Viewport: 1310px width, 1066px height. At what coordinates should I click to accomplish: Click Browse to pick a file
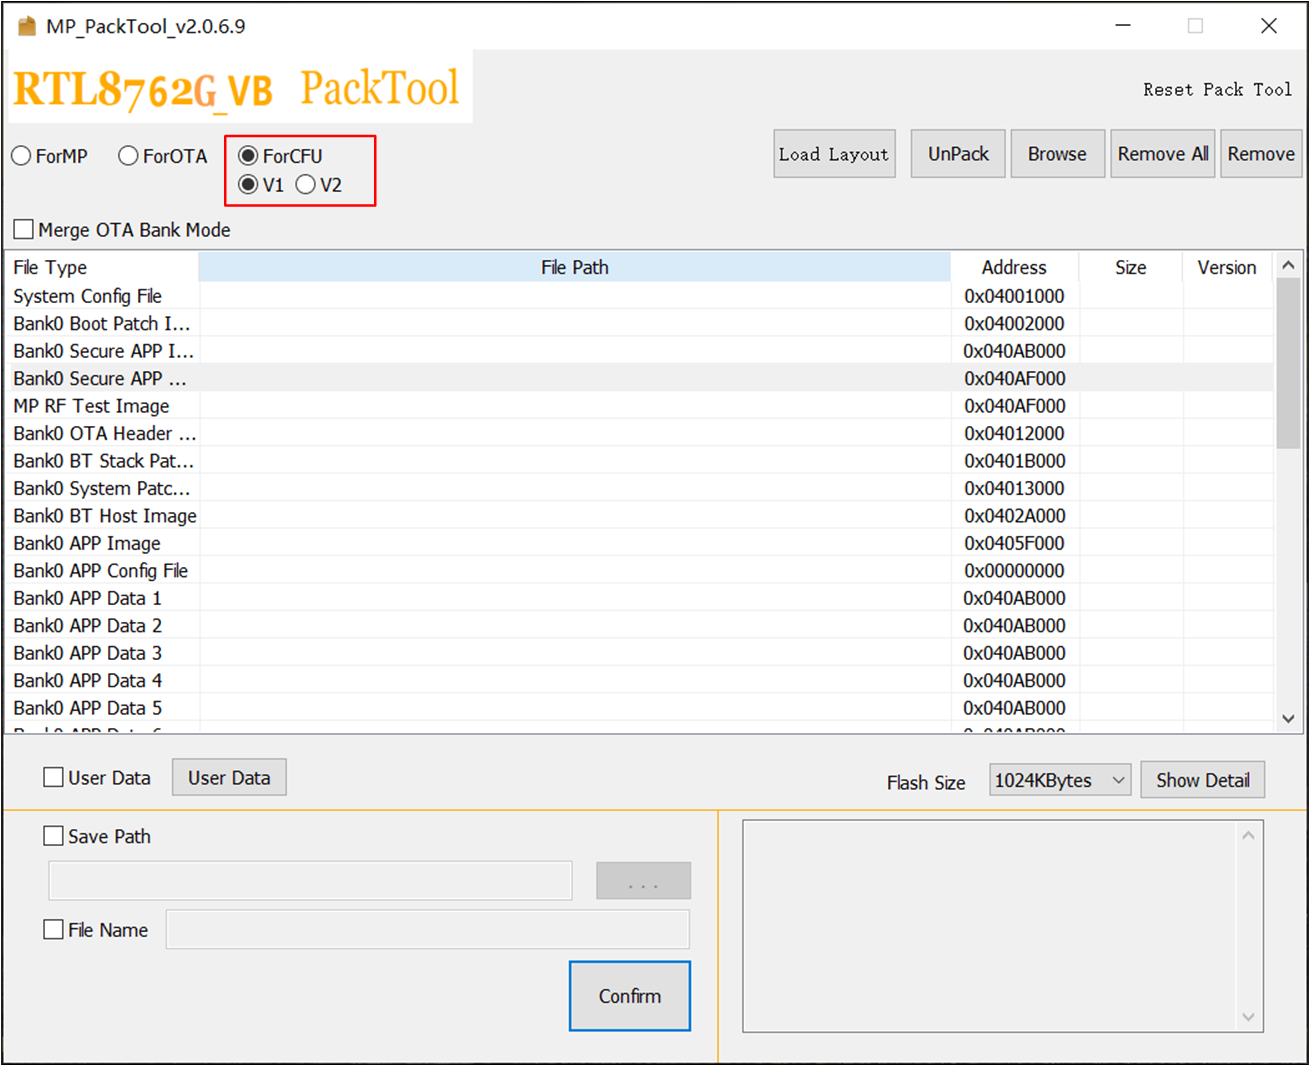point(1057,155)
